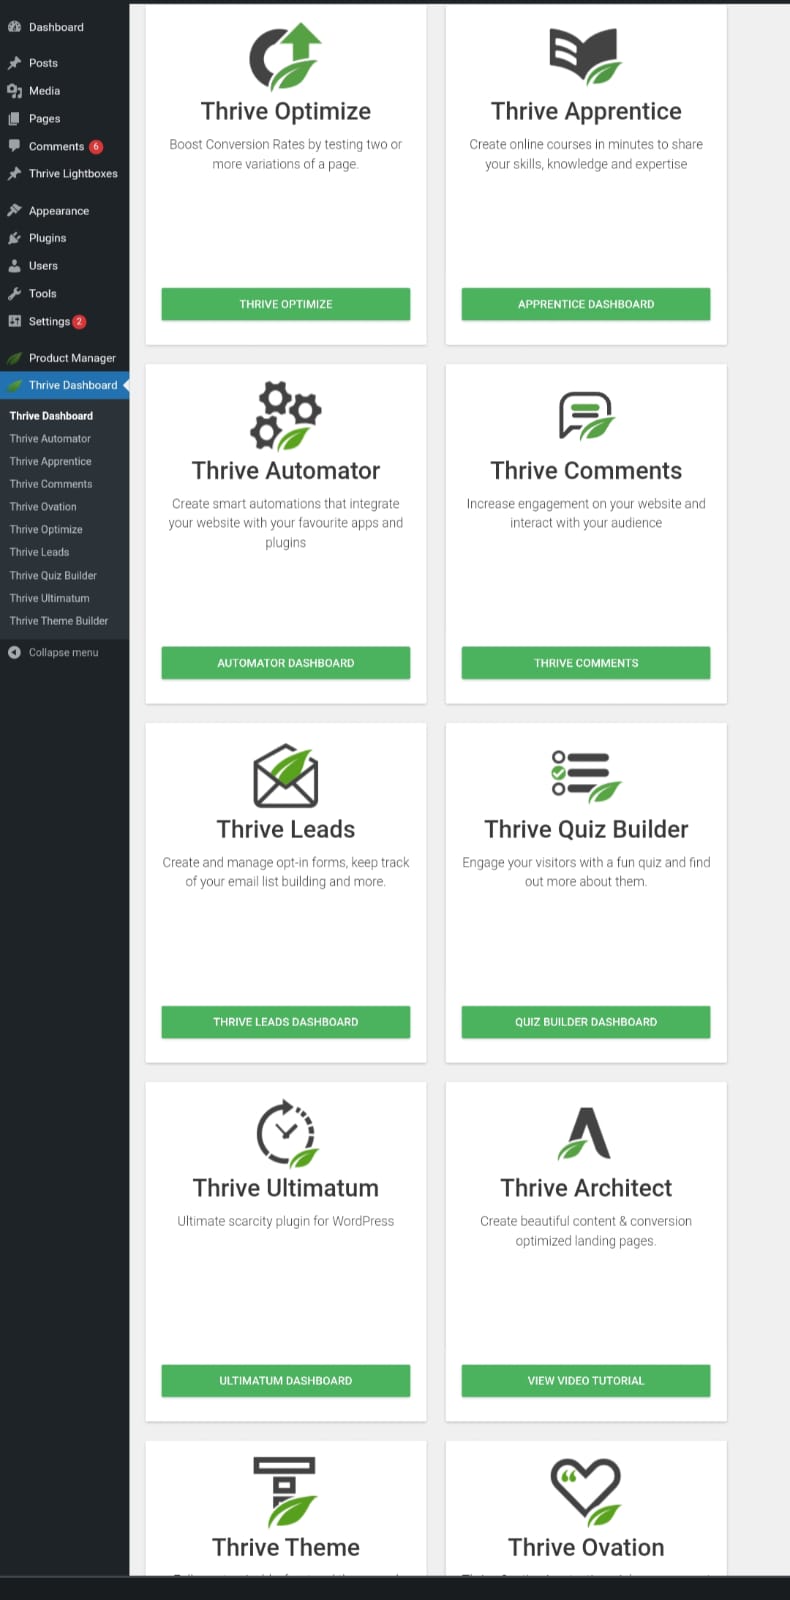
Task: Click the Thrive Ovation heart logo
Action: pos(586,1492)
